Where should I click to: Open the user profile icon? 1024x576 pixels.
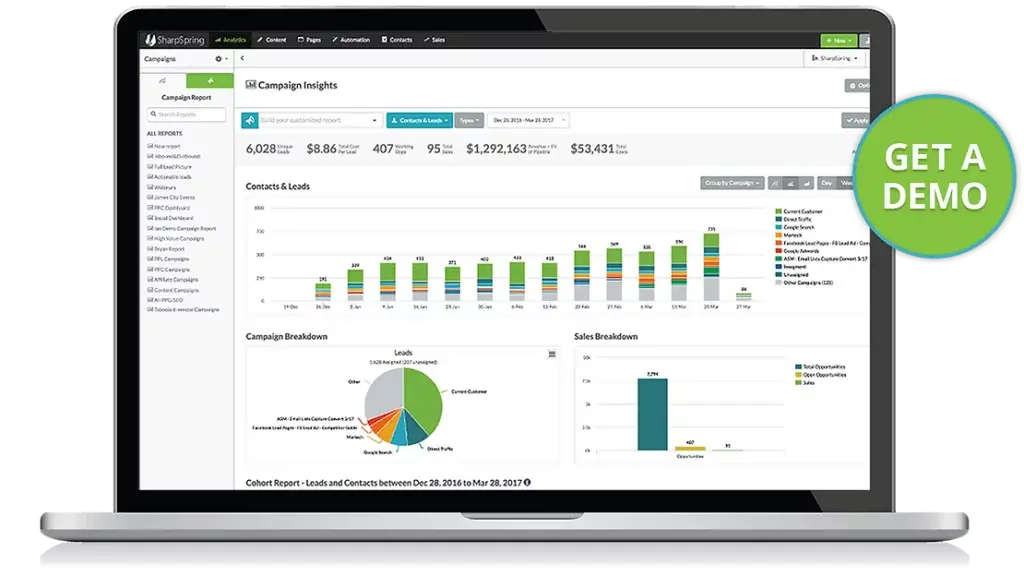tap(865, 40)
